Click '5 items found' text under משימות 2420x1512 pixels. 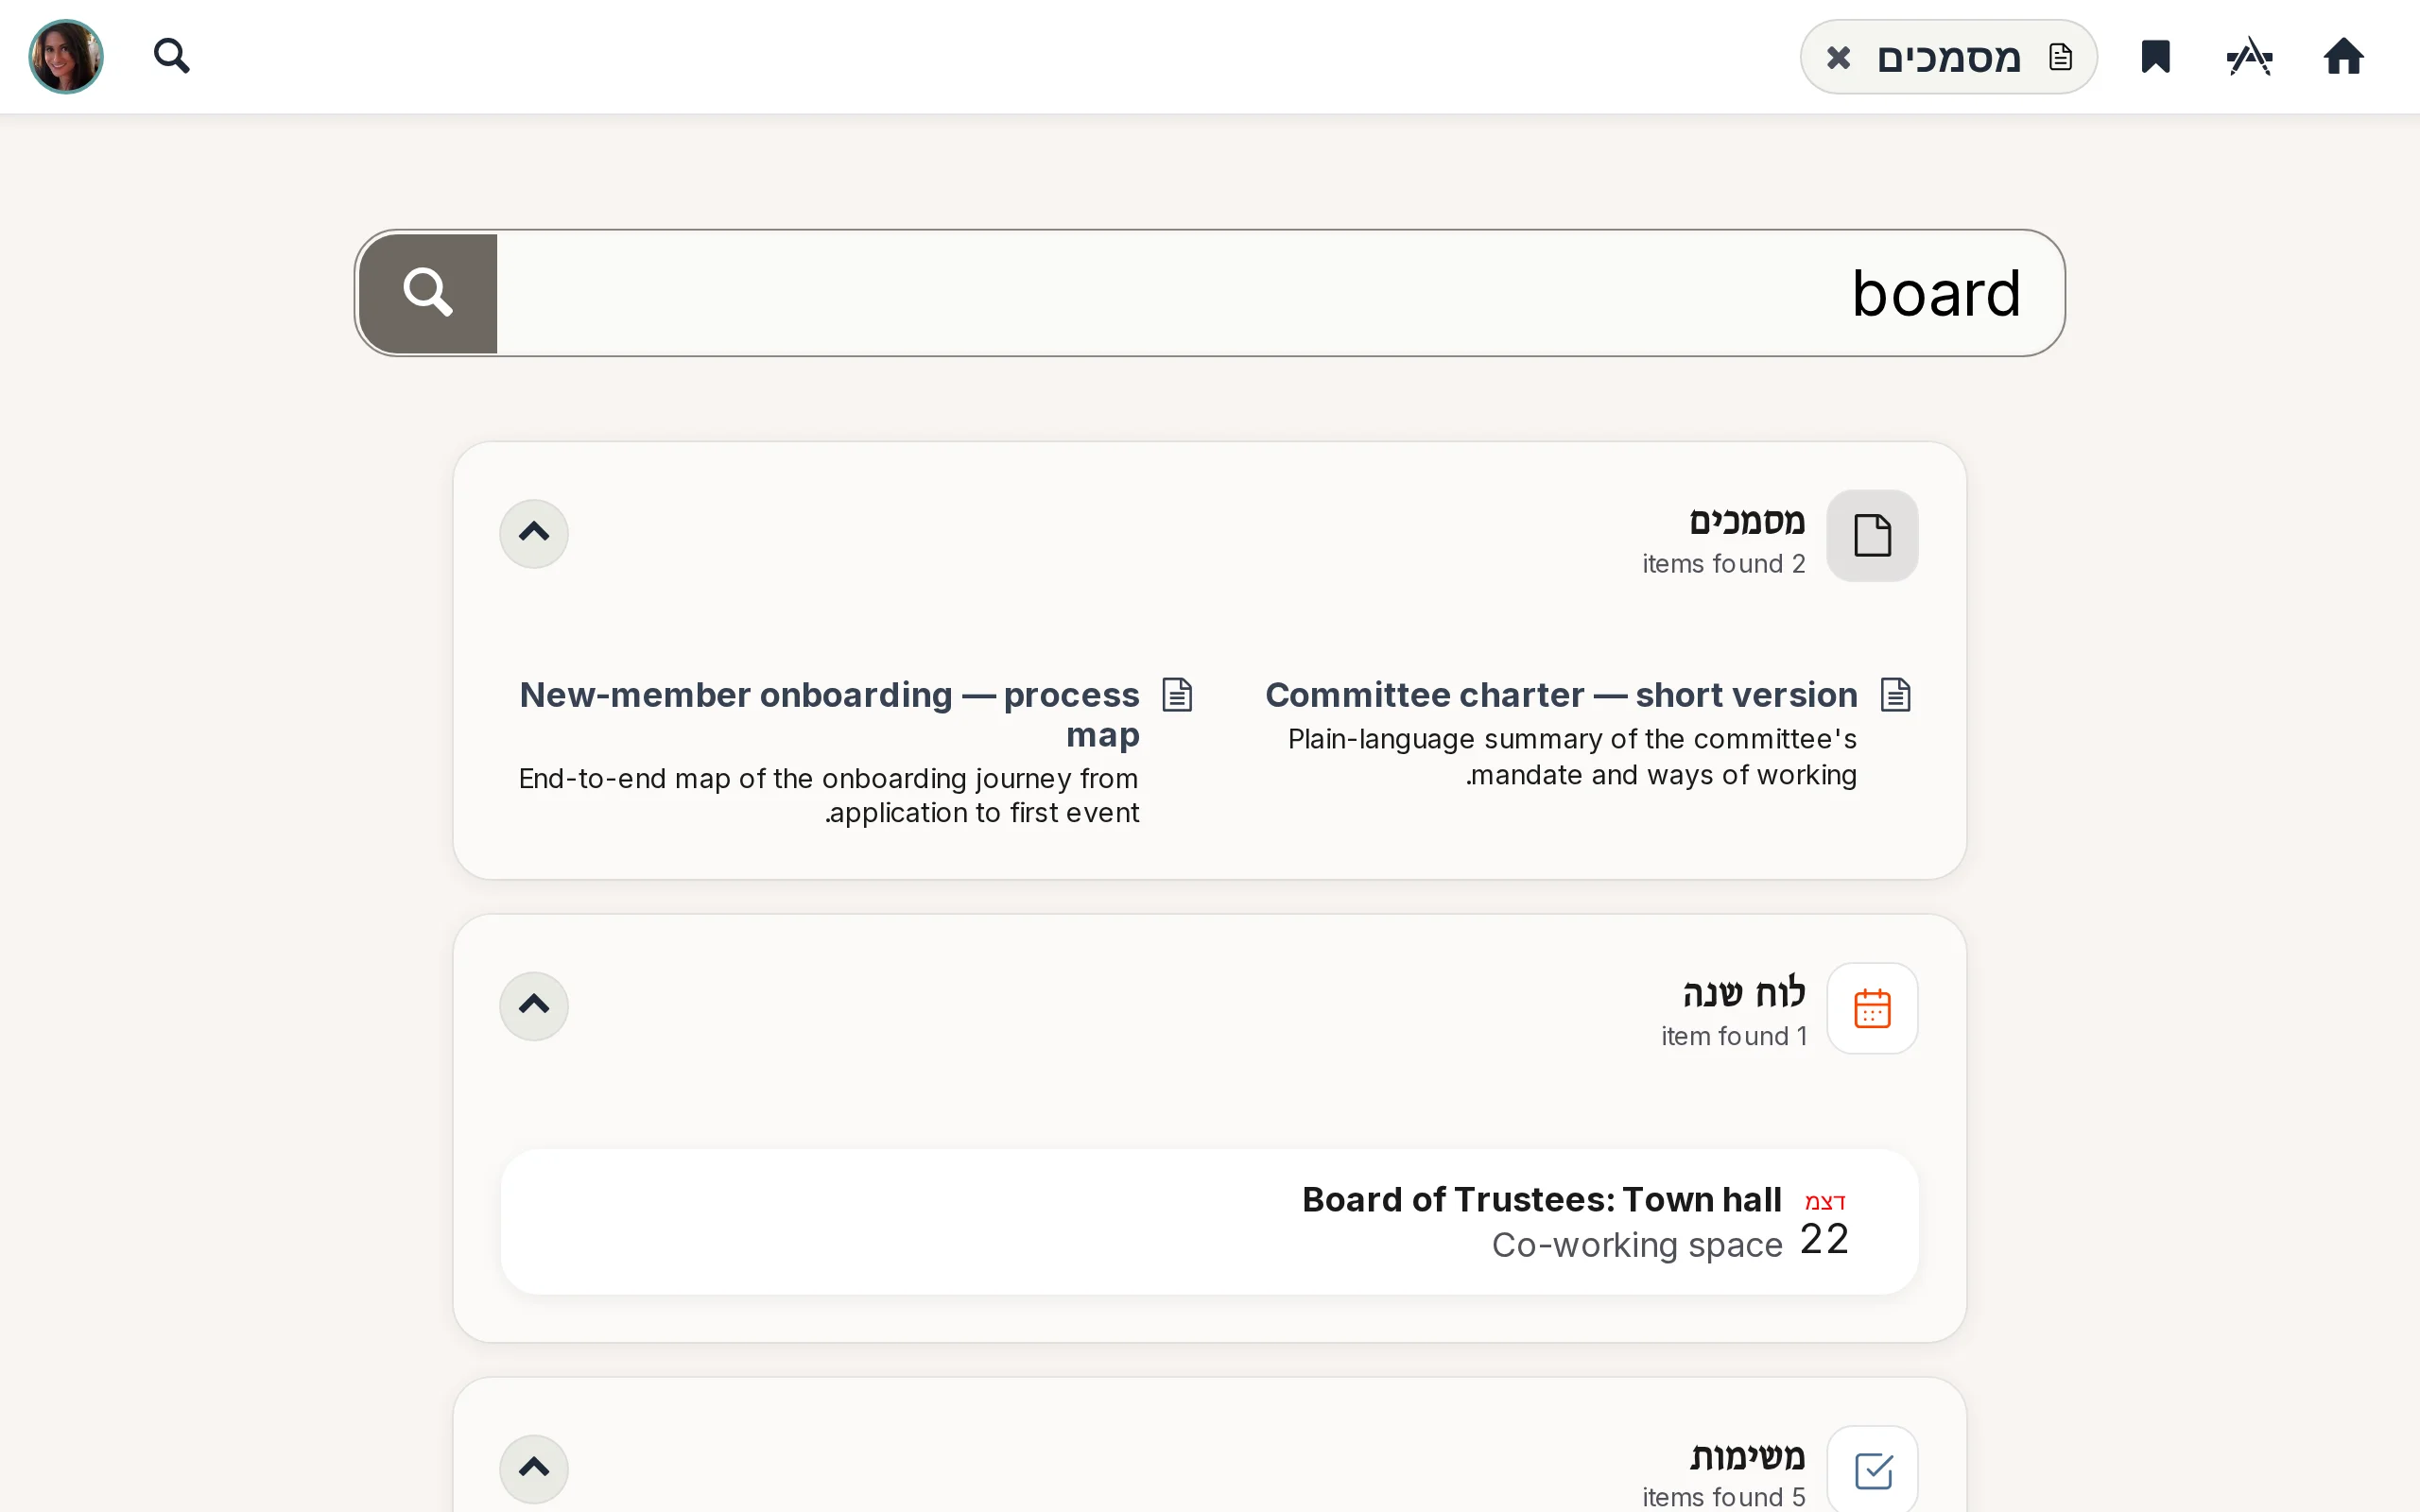point(1723,1497)
